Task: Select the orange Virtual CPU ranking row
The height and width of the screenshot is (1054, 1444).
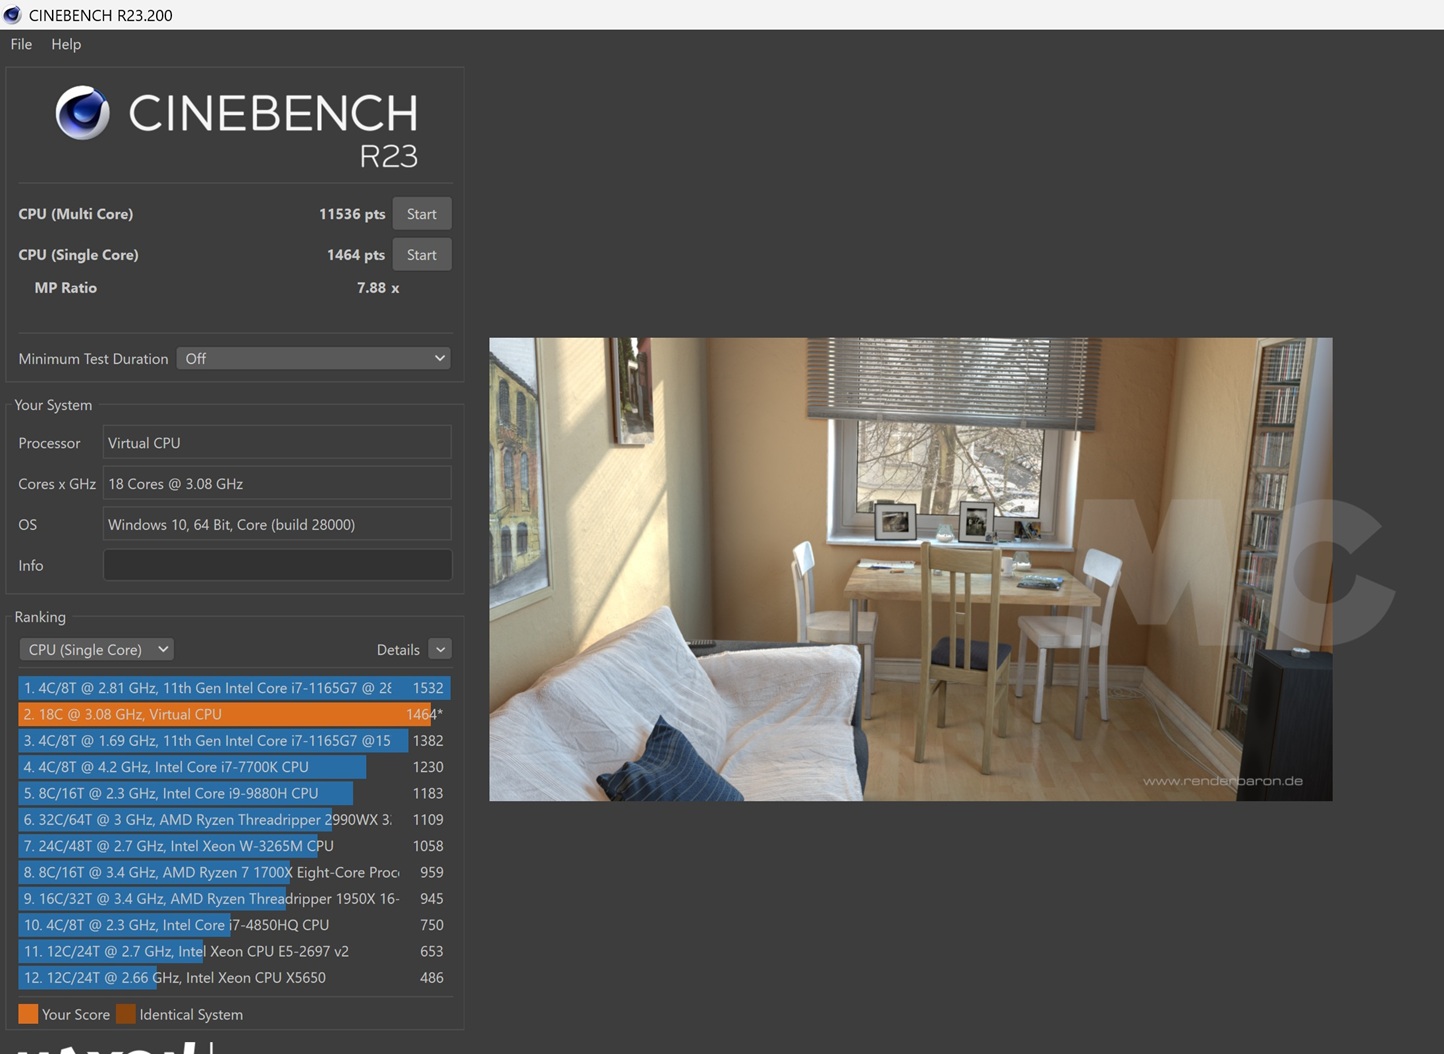Action: point(234,714)
